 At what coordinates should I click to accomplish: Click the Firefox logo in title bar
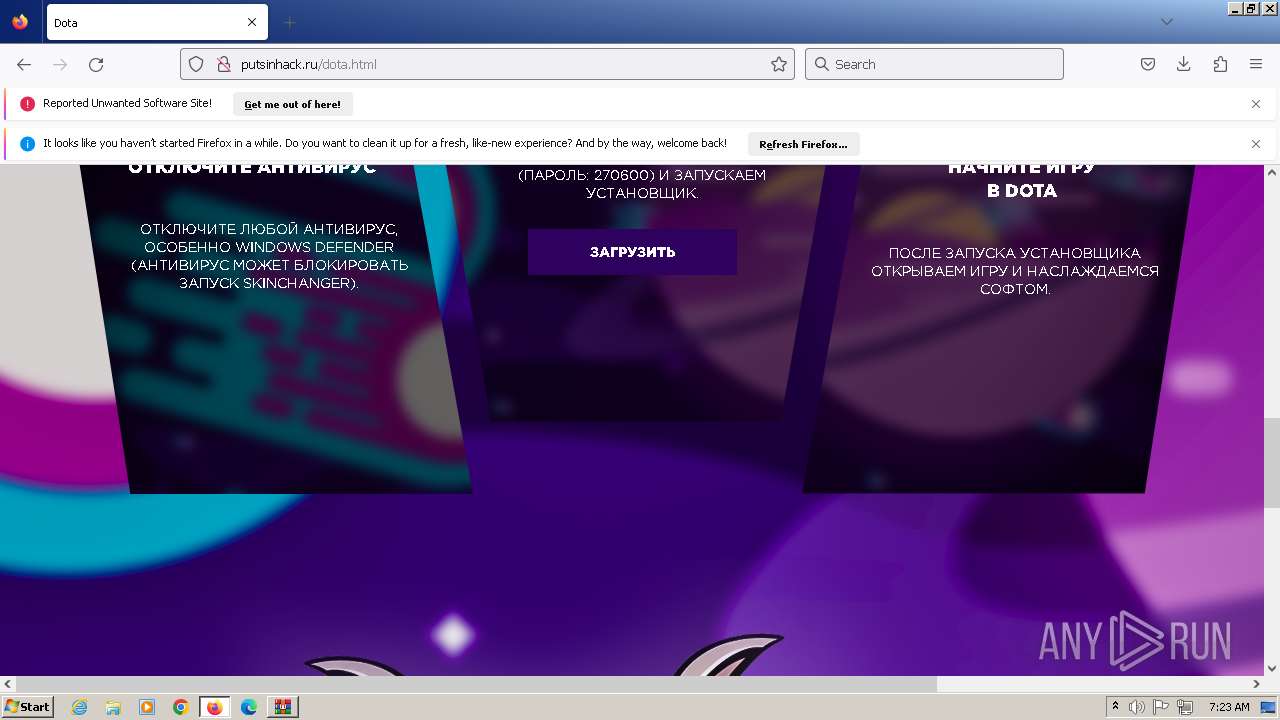tap(20, 22)
